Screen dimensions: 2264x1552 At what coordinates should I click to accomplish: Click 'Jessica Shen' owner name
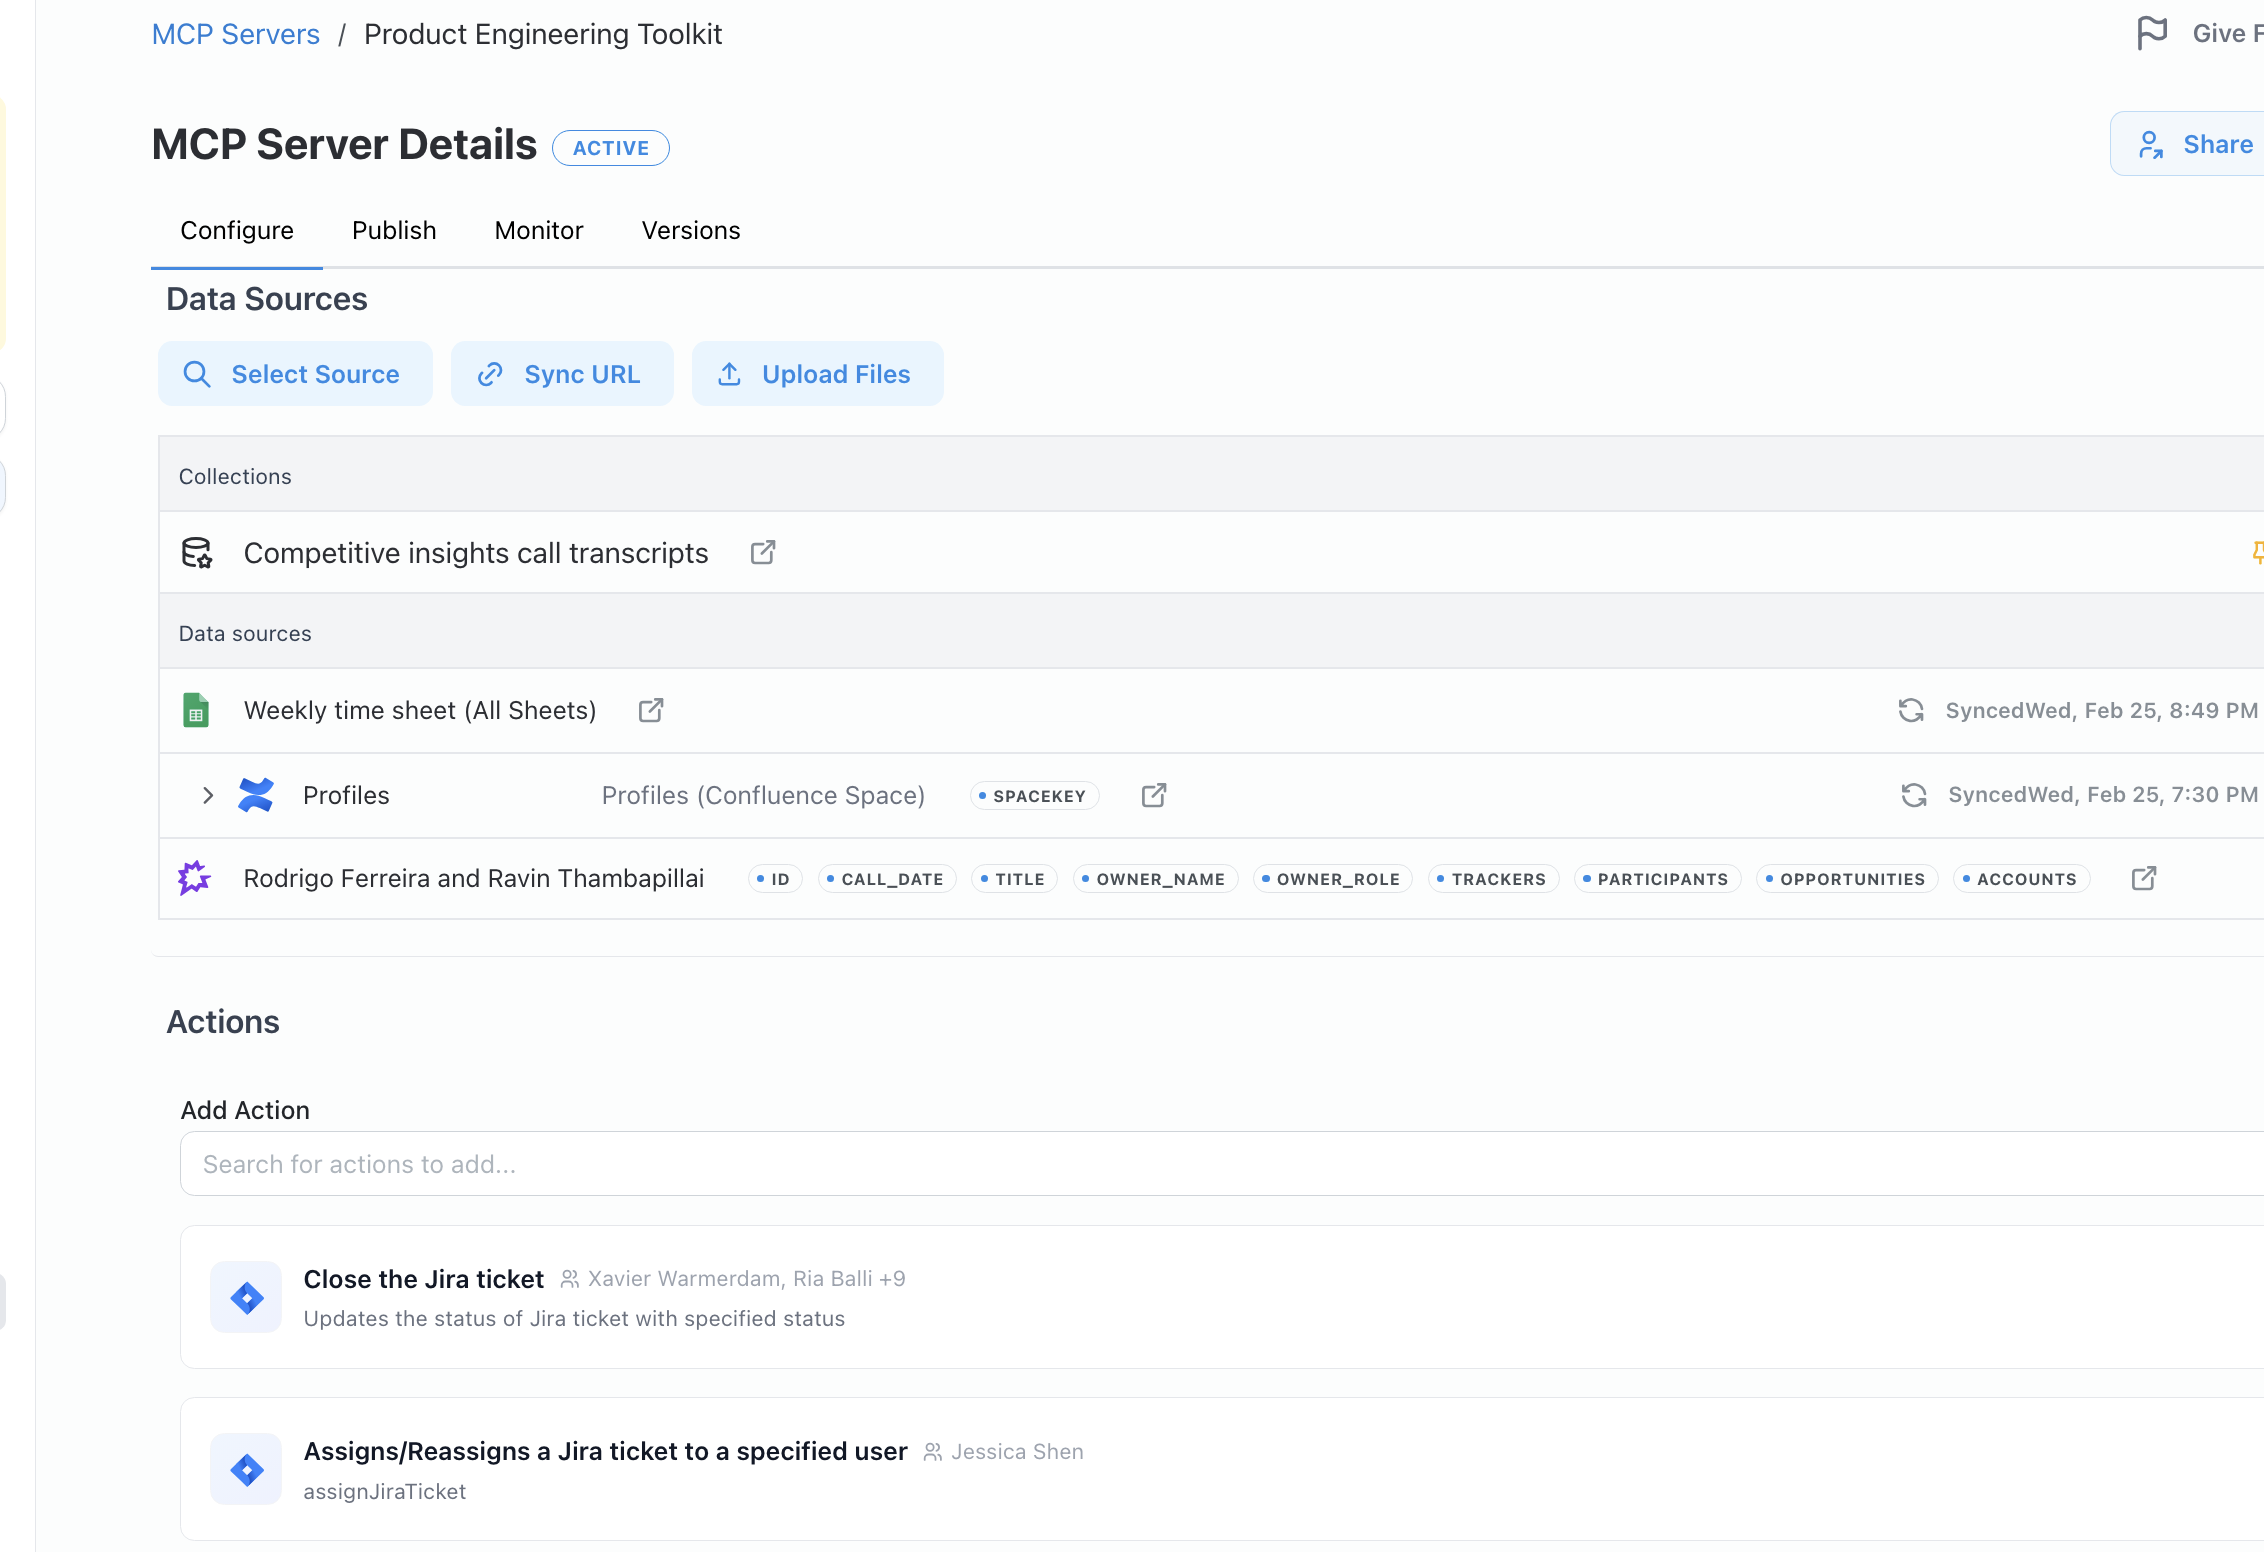click(1017, 1452)
